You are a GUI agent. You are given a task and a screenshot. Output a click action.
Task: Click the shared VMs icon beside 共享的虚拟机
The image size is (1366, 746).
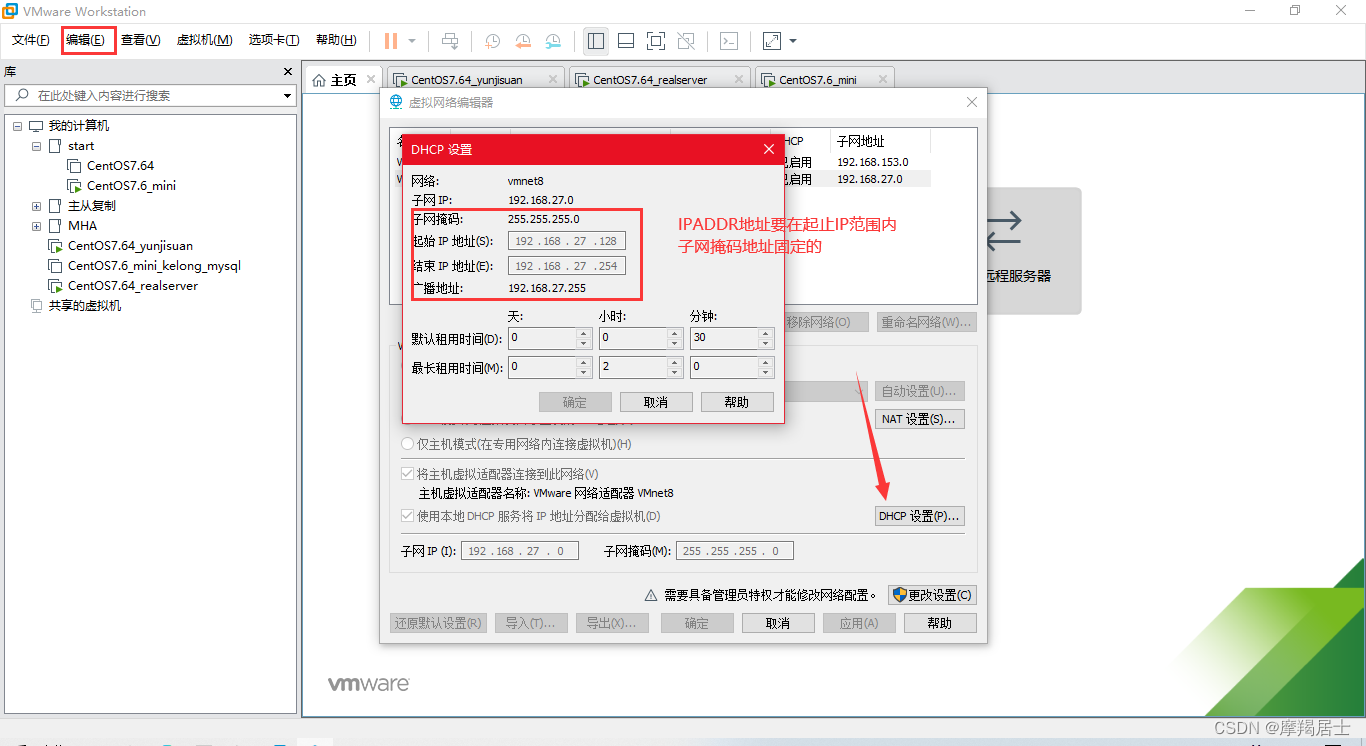pos(37,306)
